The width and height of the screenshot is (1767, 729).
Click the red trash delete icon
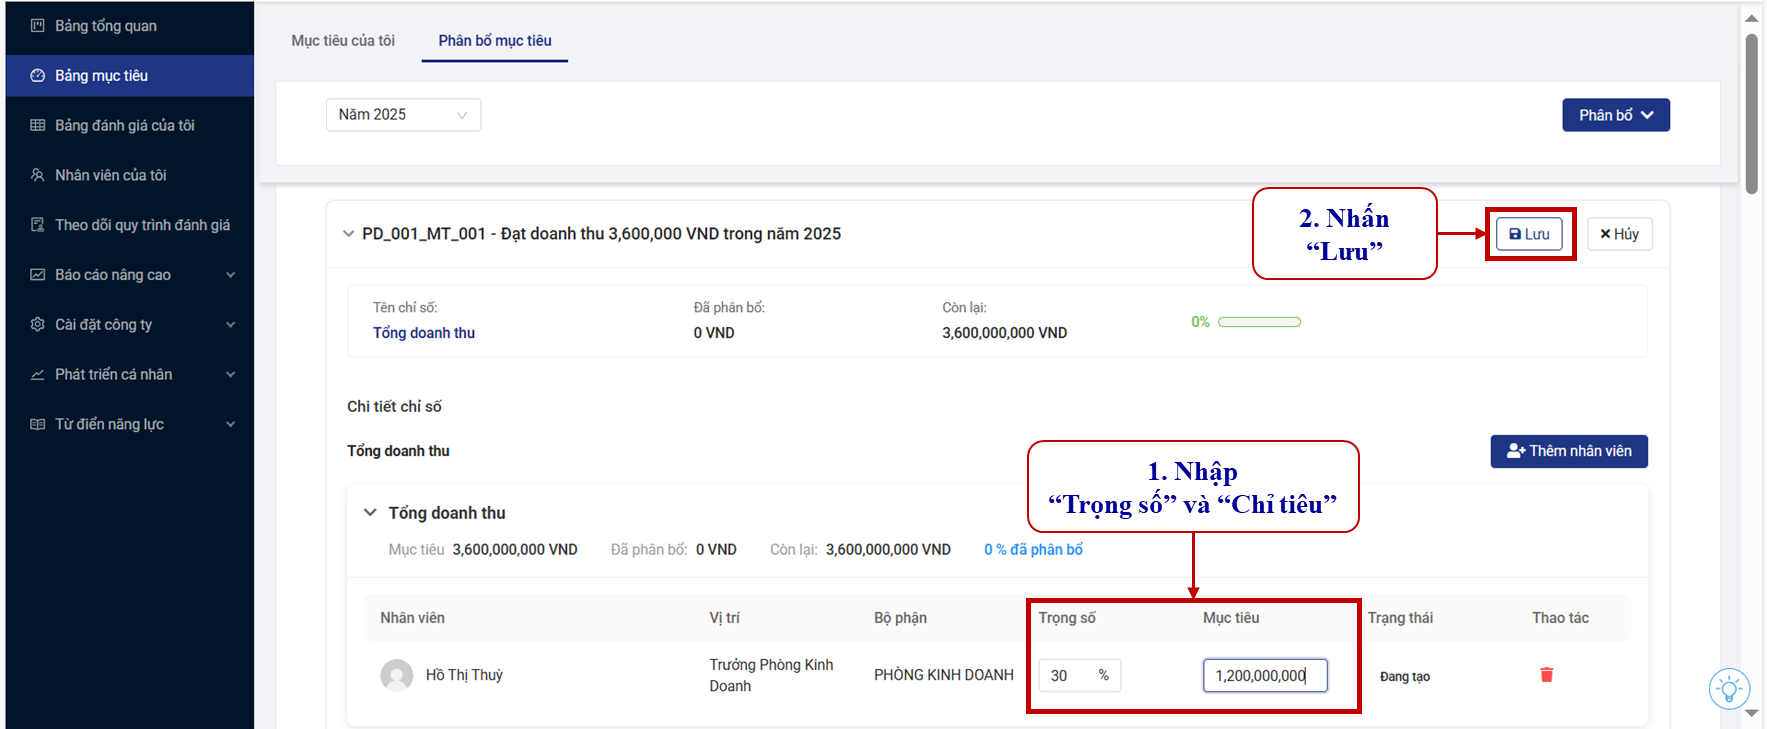pos(1546,675)
